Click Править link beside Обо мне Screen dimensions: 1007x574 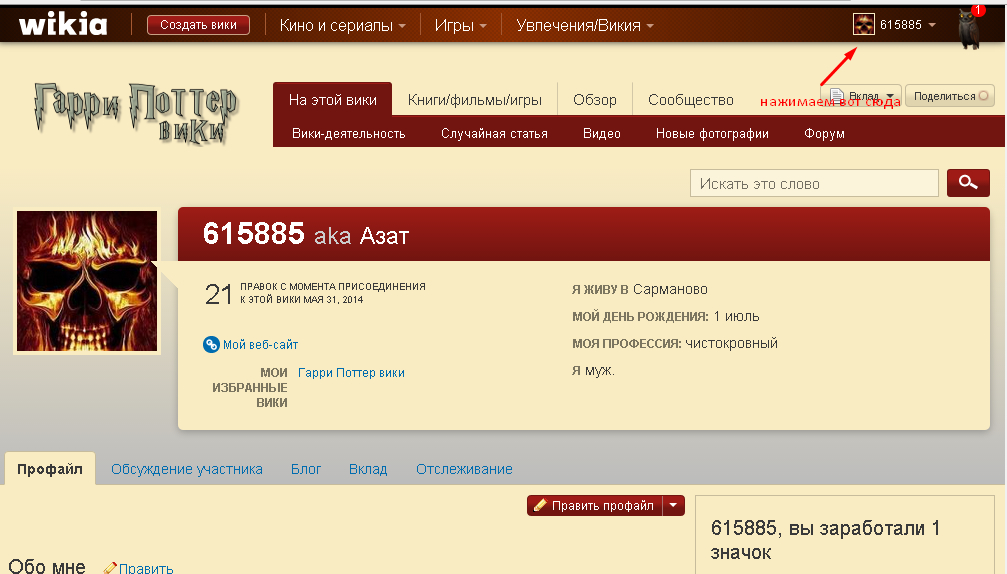(146, 568)
